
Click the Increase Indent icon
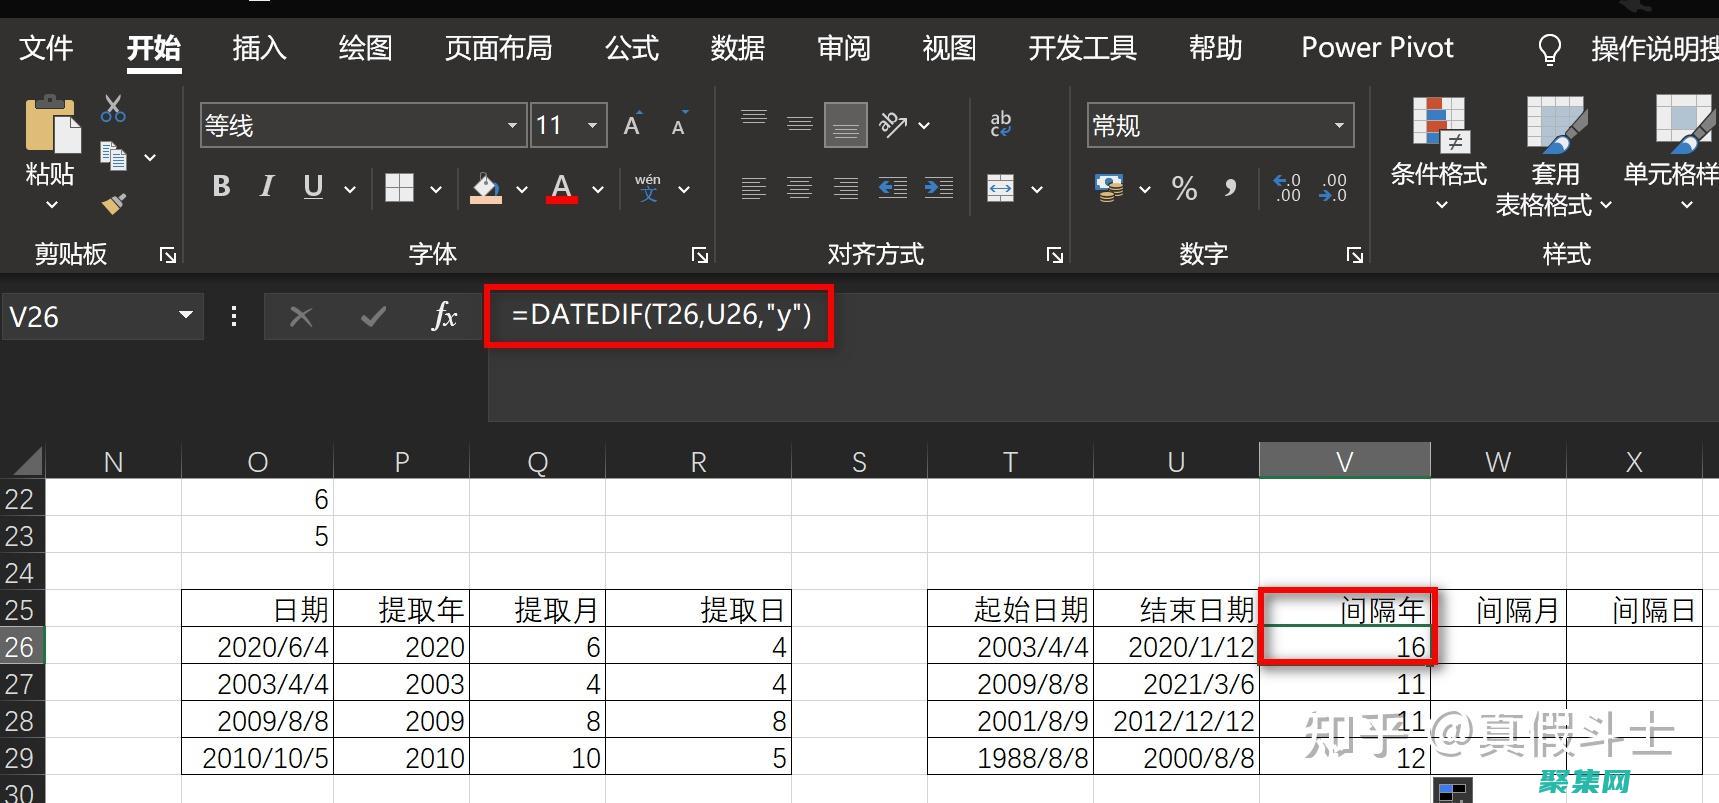click(938, 188)
